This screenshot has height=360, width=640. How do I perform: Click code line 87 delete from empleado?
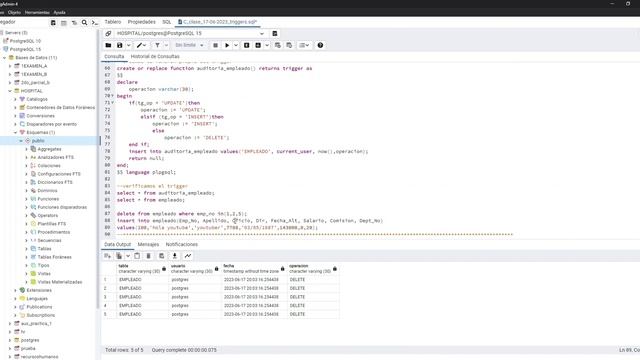(x=182, y=214)
